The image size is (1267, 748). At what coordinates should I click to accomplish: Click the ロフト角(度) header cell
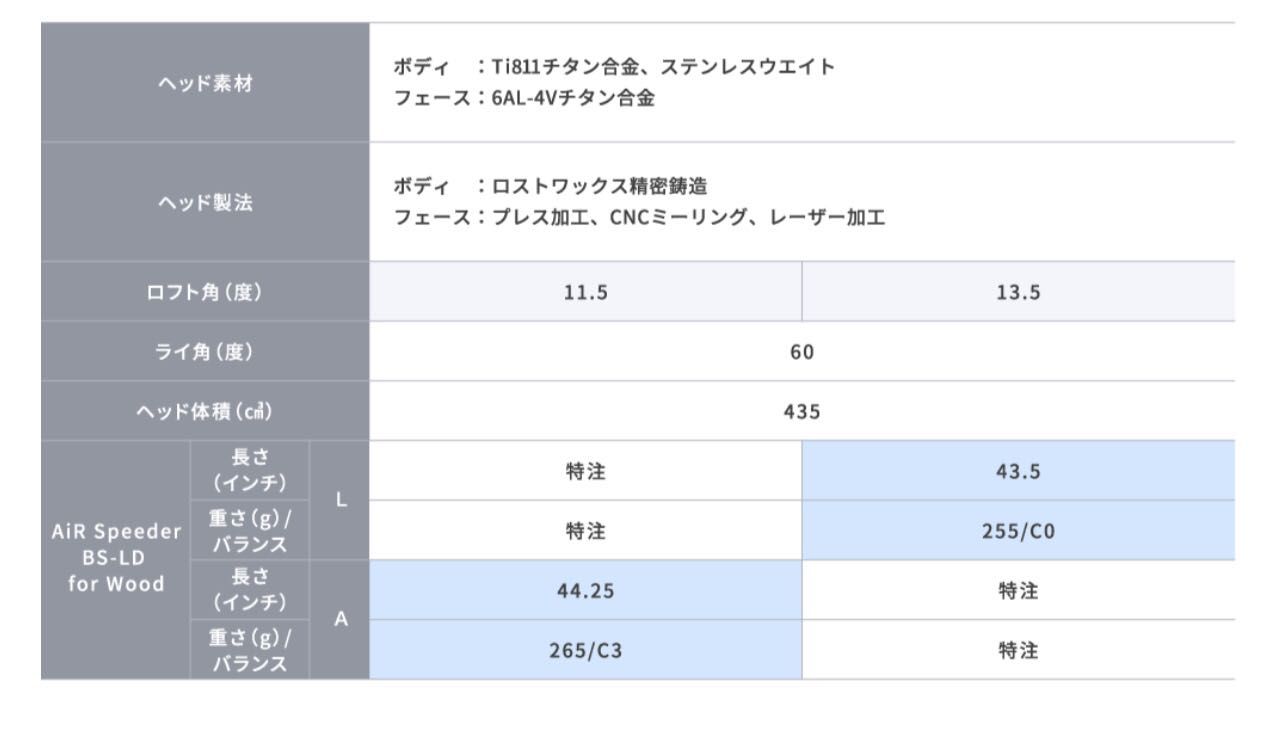[x=204, y=292]
